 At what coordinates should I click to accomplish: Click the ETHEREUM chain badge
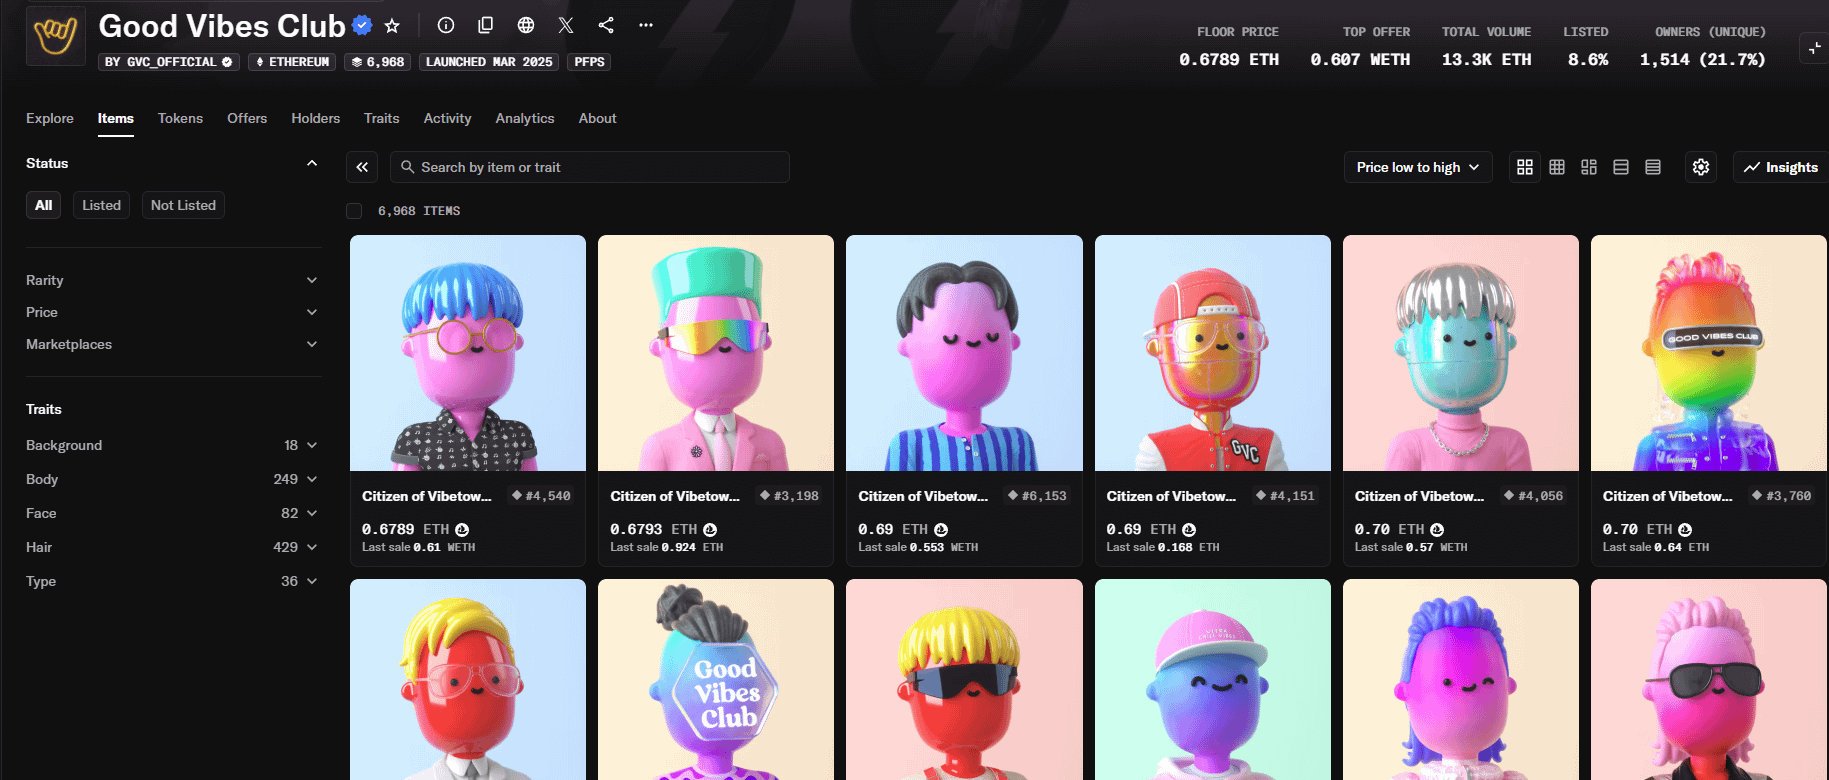(x=292, y=62)
